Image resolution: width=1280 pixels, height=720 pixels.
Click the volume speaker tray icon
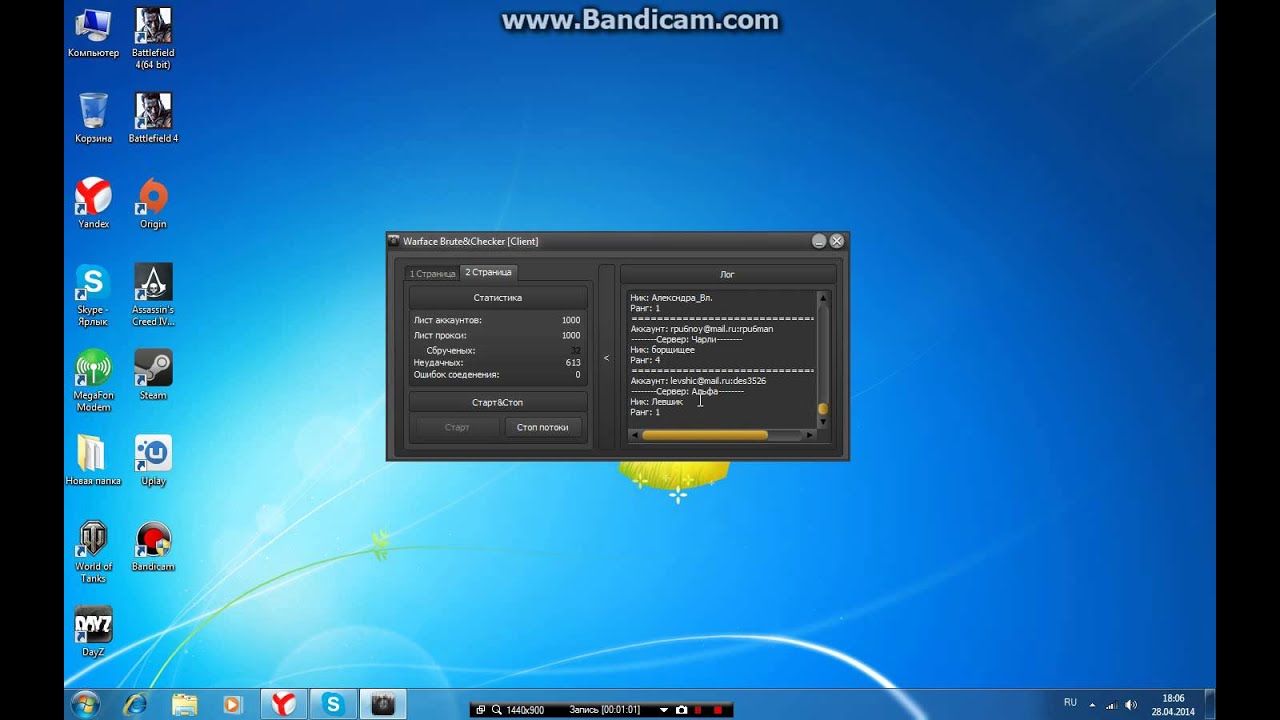tap(1130, 704)
